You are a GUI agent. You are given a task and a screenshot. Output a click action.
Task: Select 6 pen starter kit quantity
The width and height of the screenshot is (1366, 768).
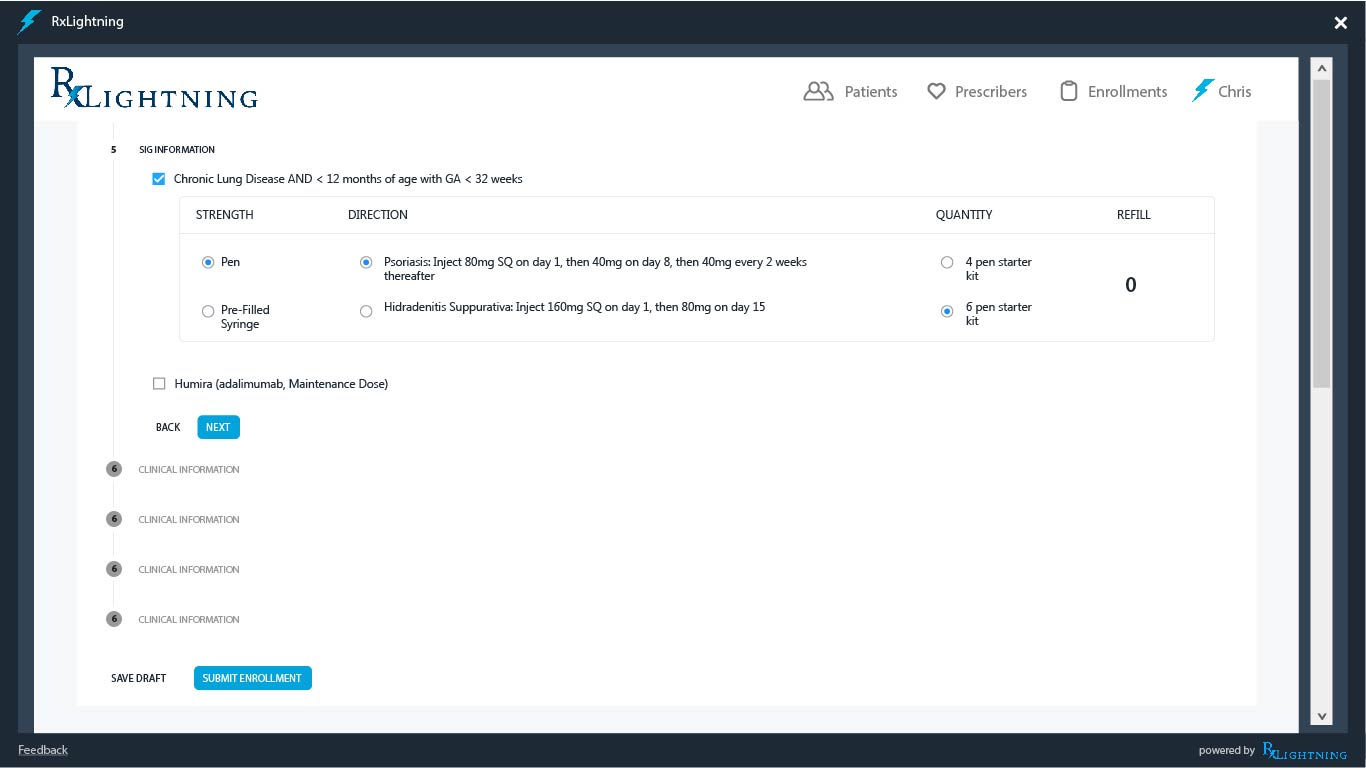click(x=947, y=311)
